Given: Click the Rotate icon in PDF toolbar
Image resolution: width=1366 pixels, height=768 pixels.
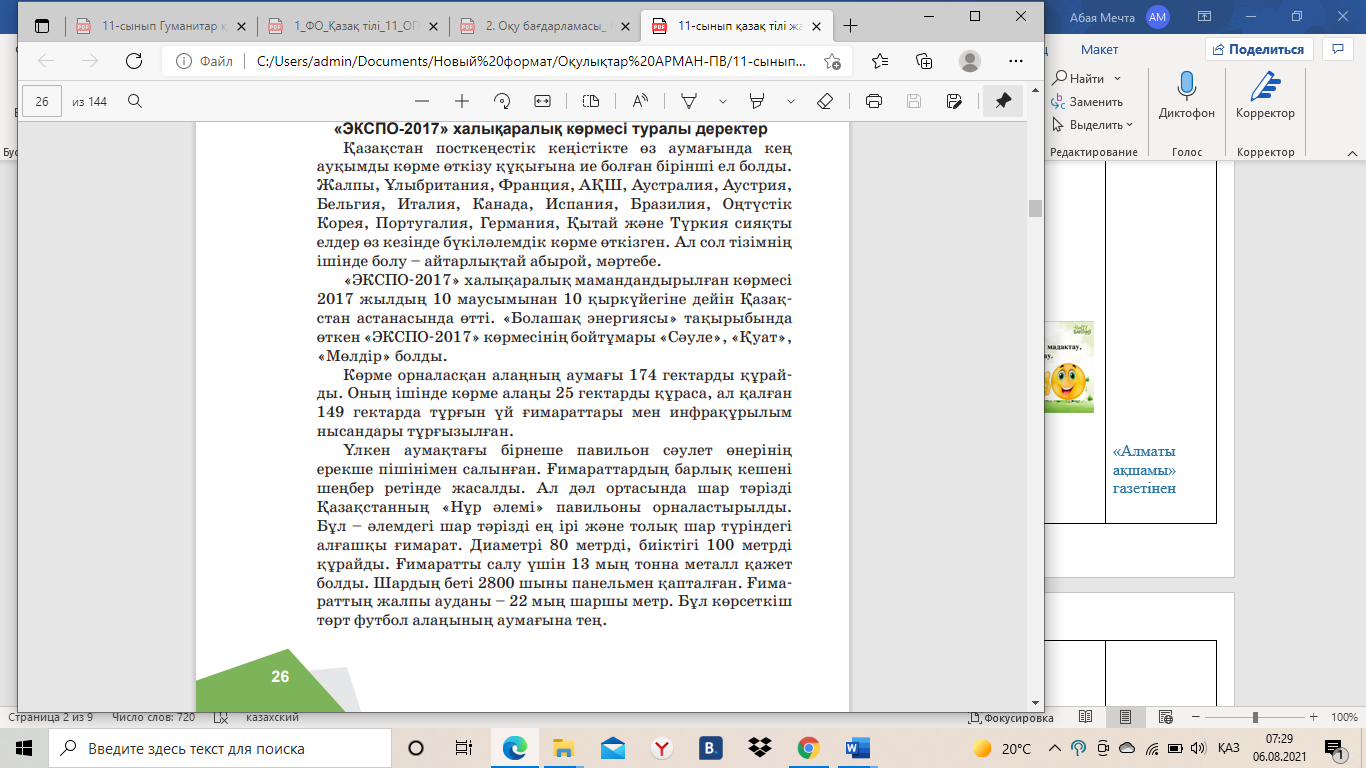Looking at the screenshot, I should tap(502, 101).
